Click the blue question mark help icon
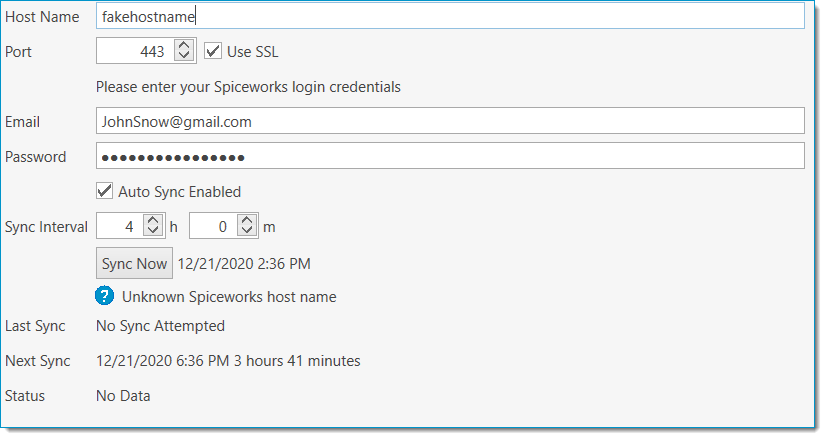The image size is (825, 438). (104, 296)
